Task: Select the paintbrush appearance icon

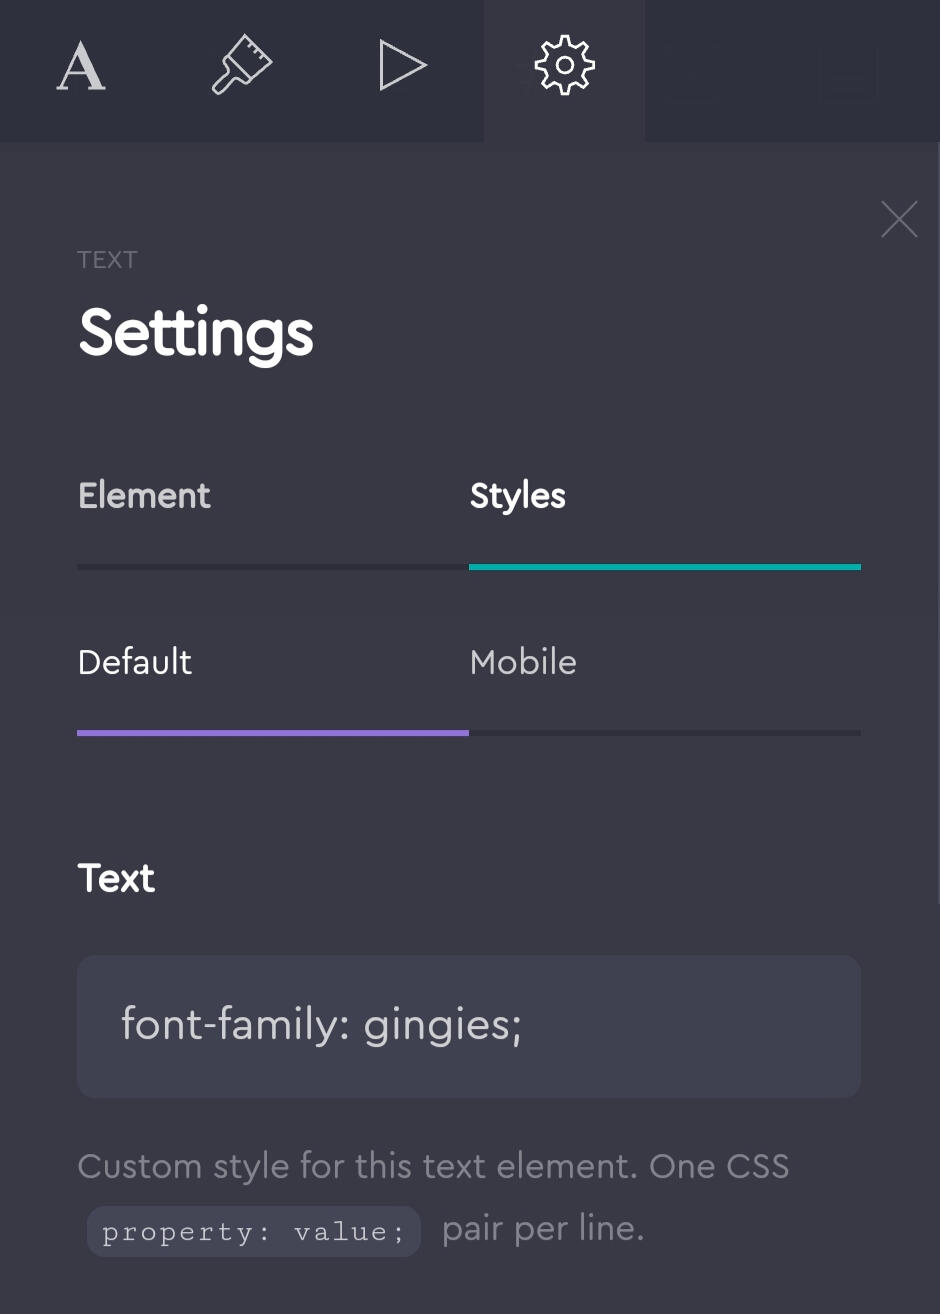Action: coord(242,68)
